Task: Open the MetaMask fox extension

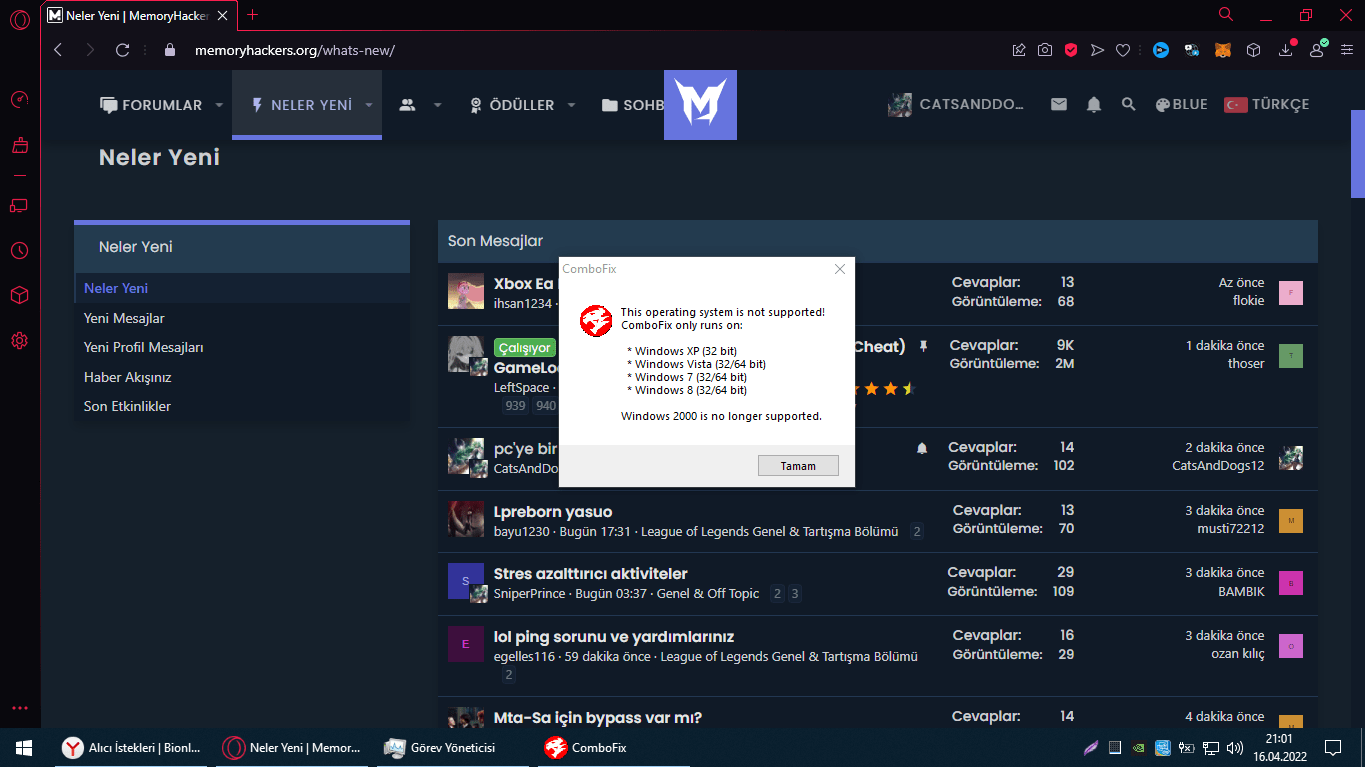Action: coord(1222,50)
